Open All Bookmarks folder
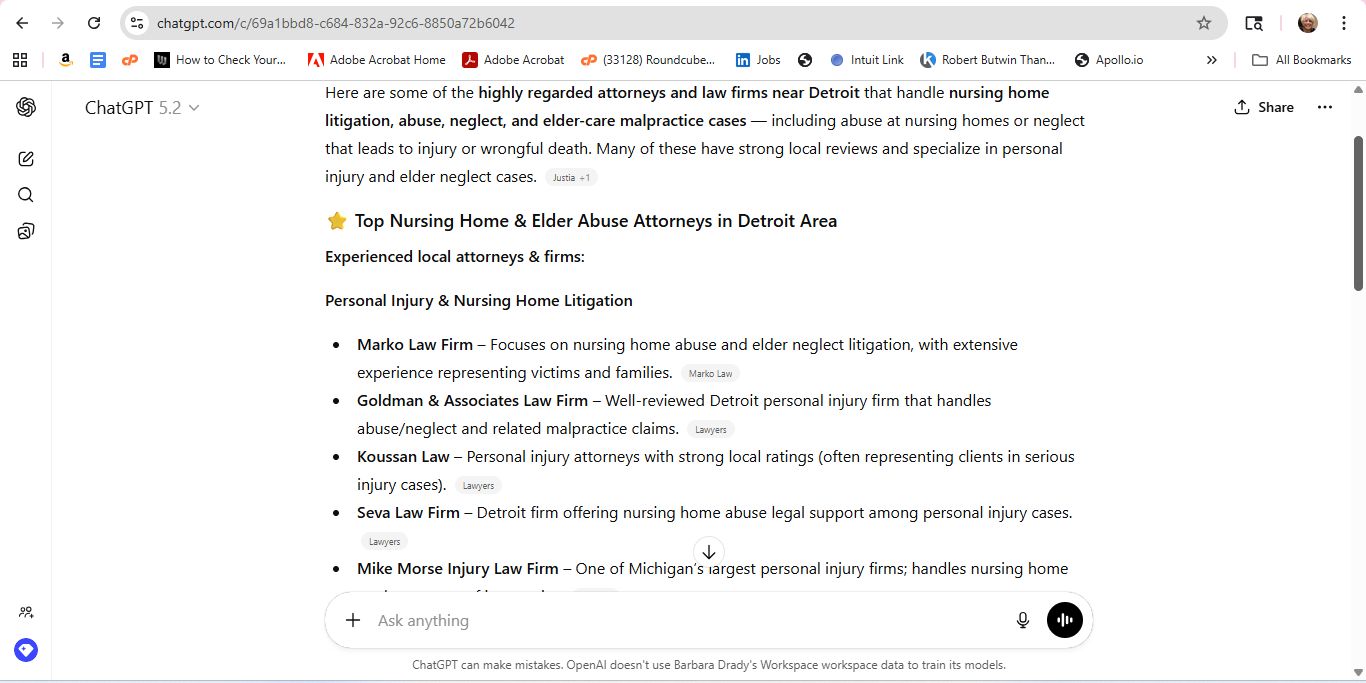1366x683 pixels. click(1302, 60)
